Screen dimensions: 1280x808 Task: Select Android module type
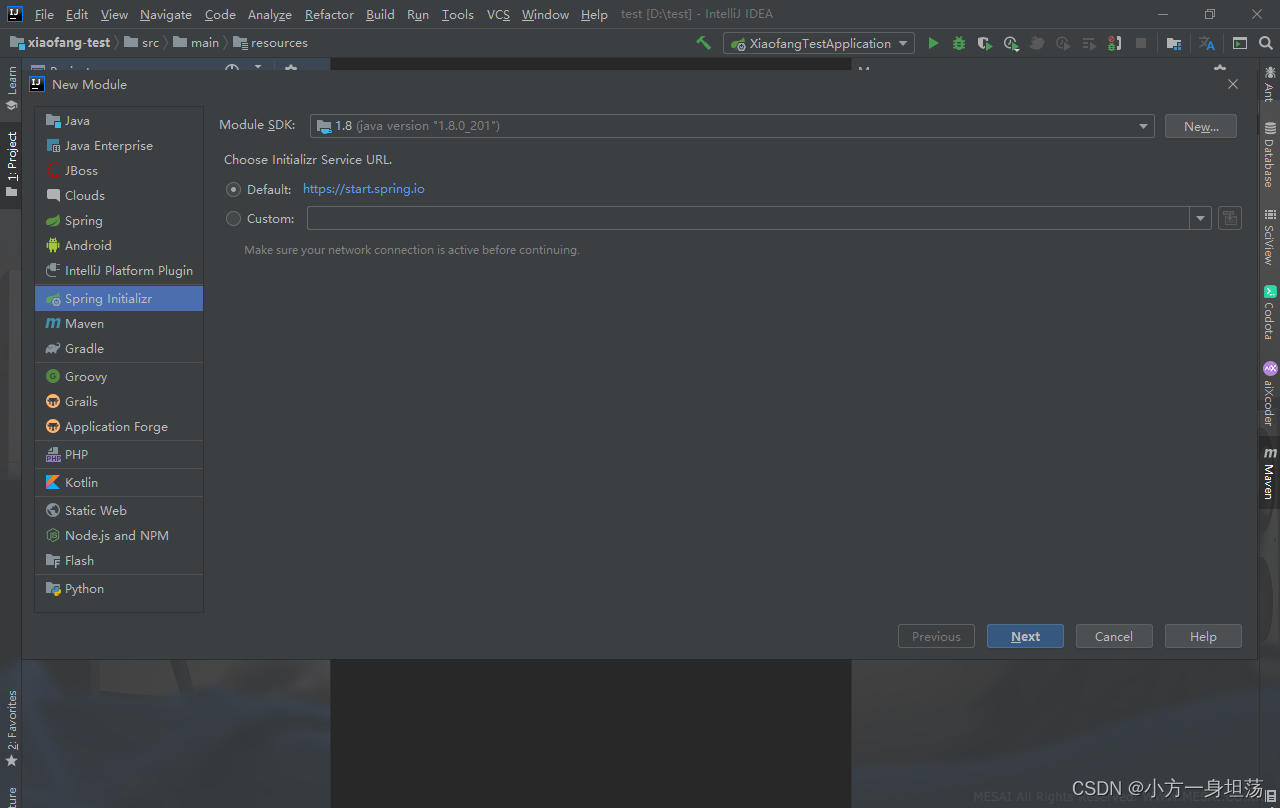tap(119, 245)
